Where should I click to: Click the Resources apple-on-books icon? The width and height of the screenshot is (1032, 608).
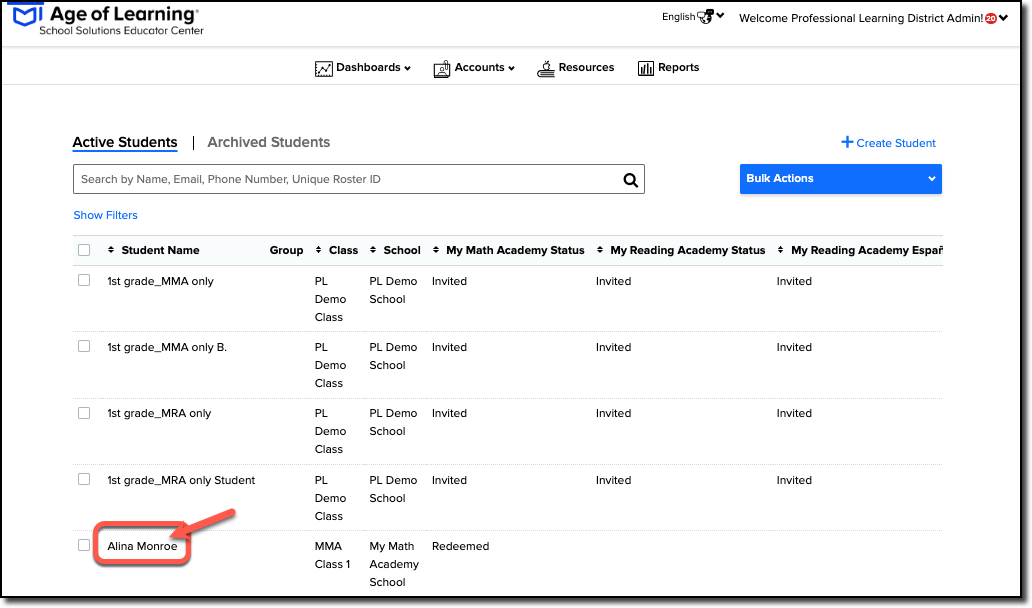pos(546,68)
